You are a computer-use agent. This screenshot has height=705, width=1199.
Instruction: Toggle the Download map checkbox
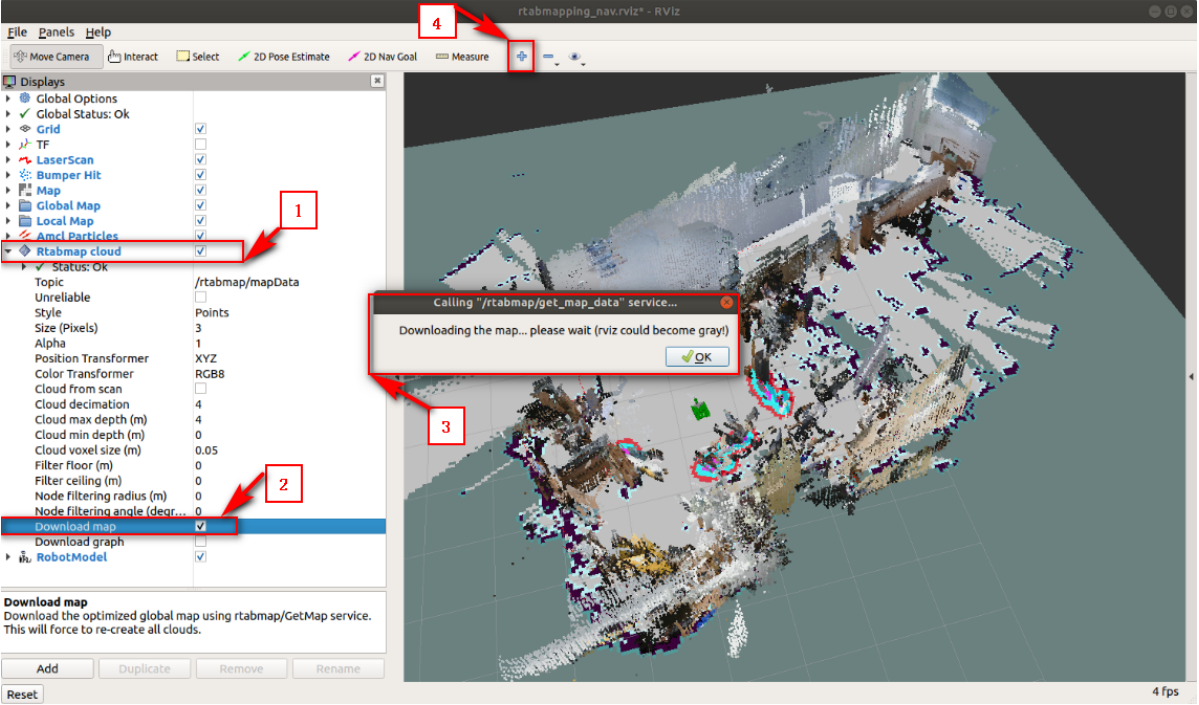pyautogui.click(x=201, y=526)
